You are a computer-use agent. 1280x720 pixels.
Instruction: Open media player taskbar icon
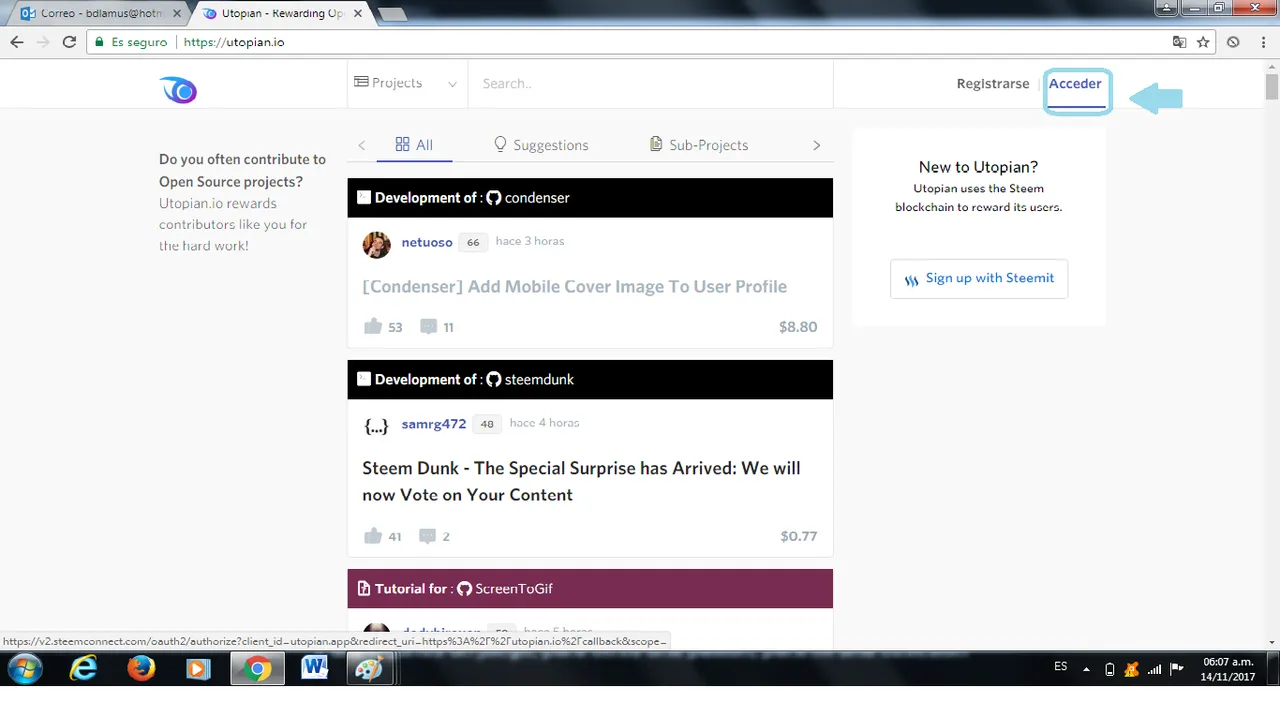(x=198, y=669)
